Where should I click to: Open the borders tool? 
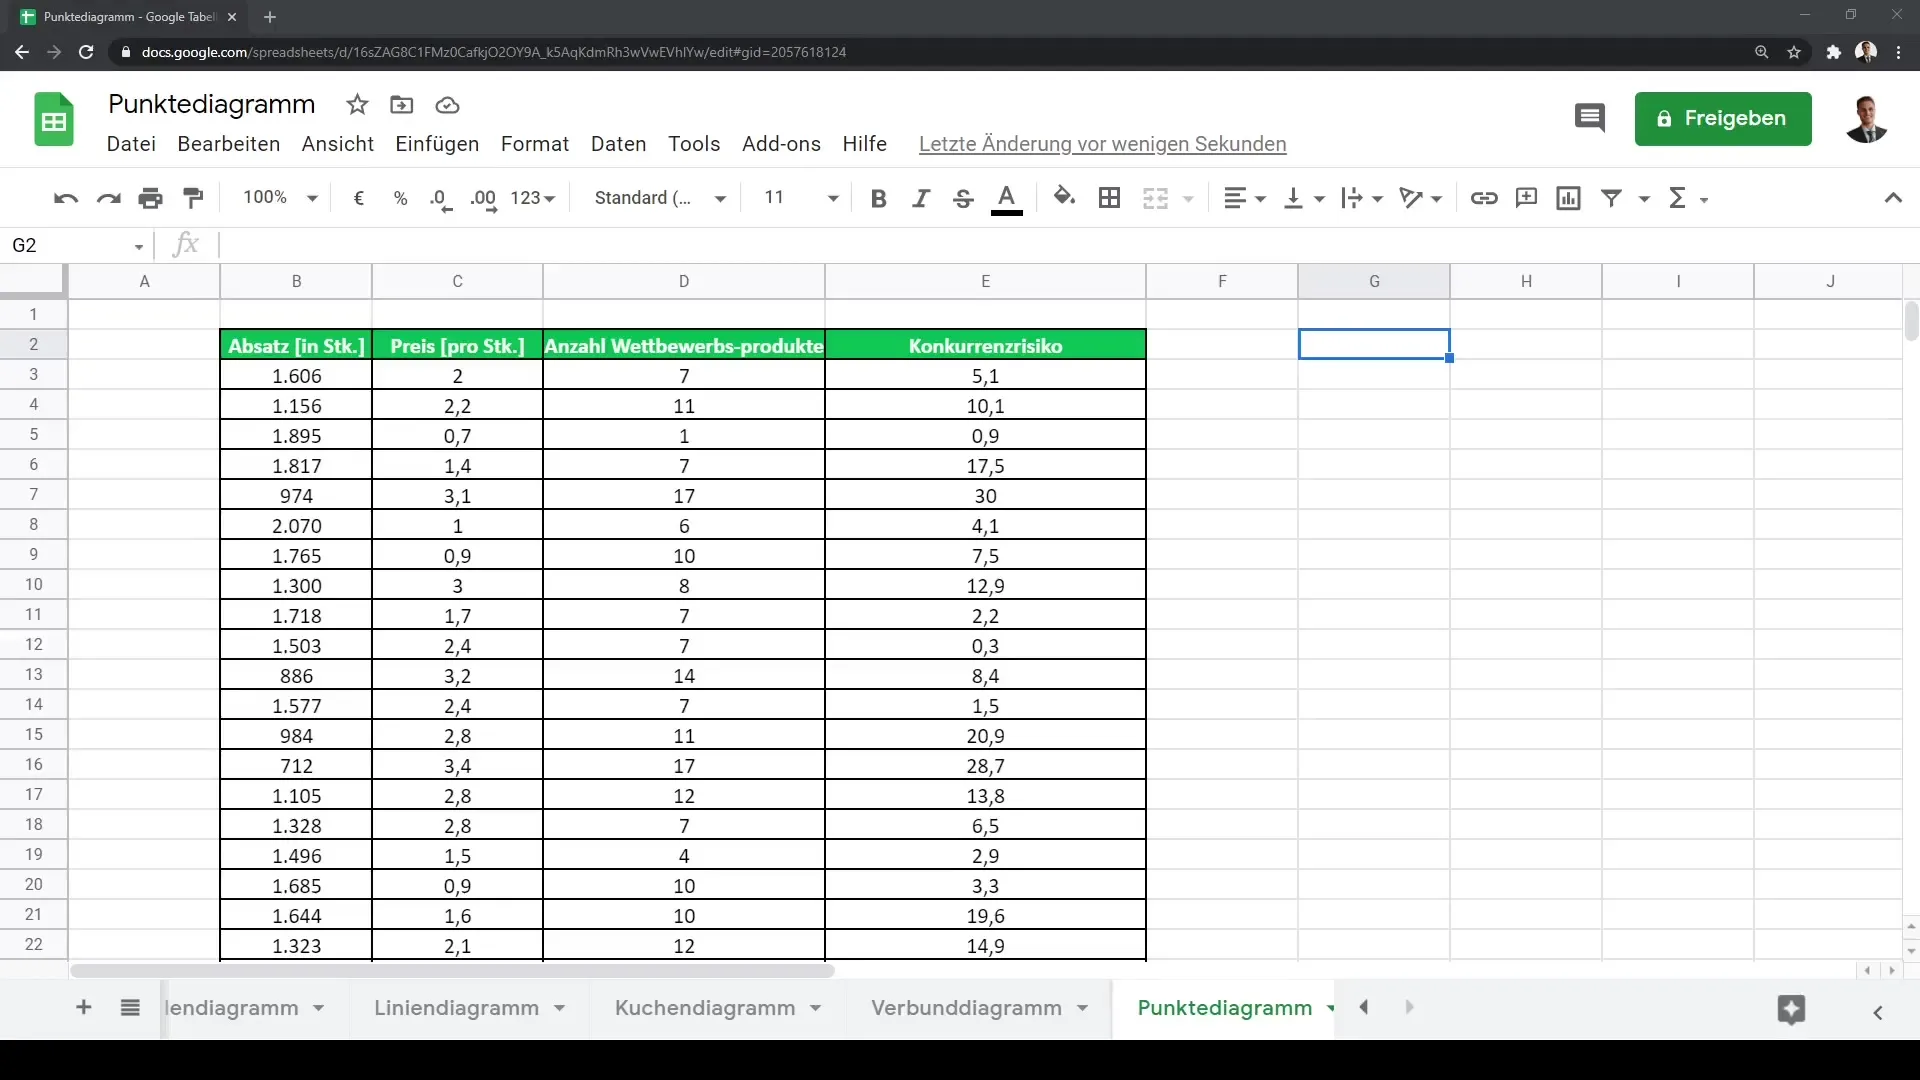pyautogui.click(x=1109, y=198)
